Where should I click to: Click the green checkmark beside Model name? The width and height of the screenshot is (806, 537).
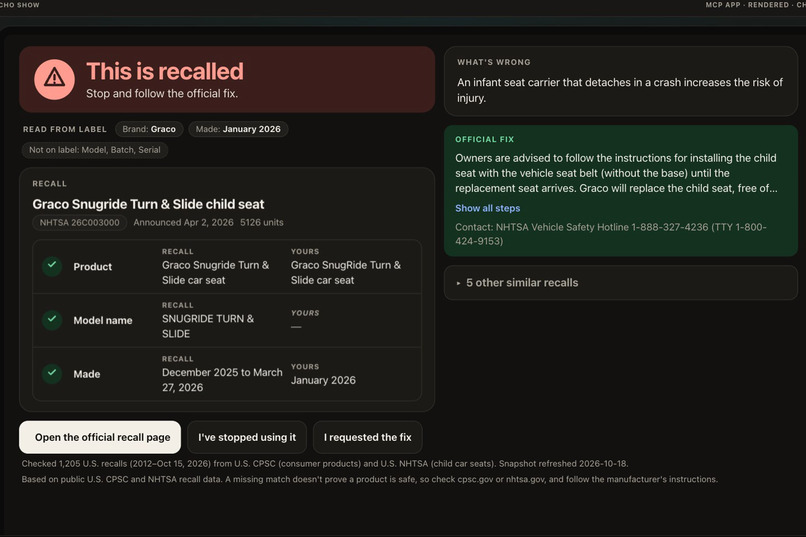52,320
